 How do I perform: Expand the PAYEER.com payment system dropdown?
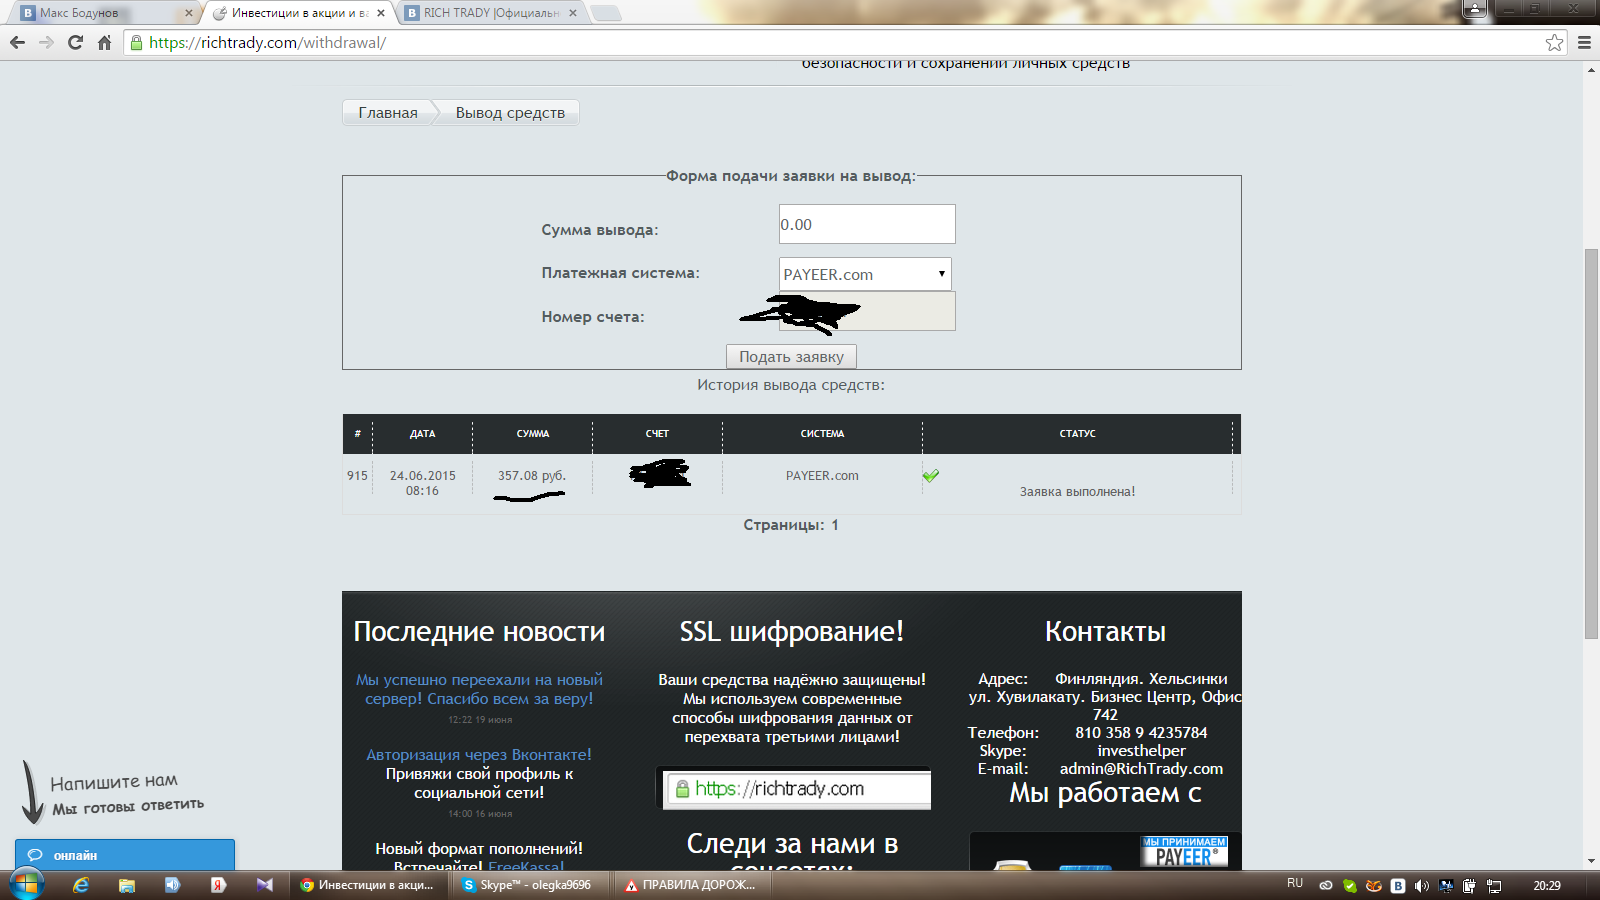coord(865,274)
